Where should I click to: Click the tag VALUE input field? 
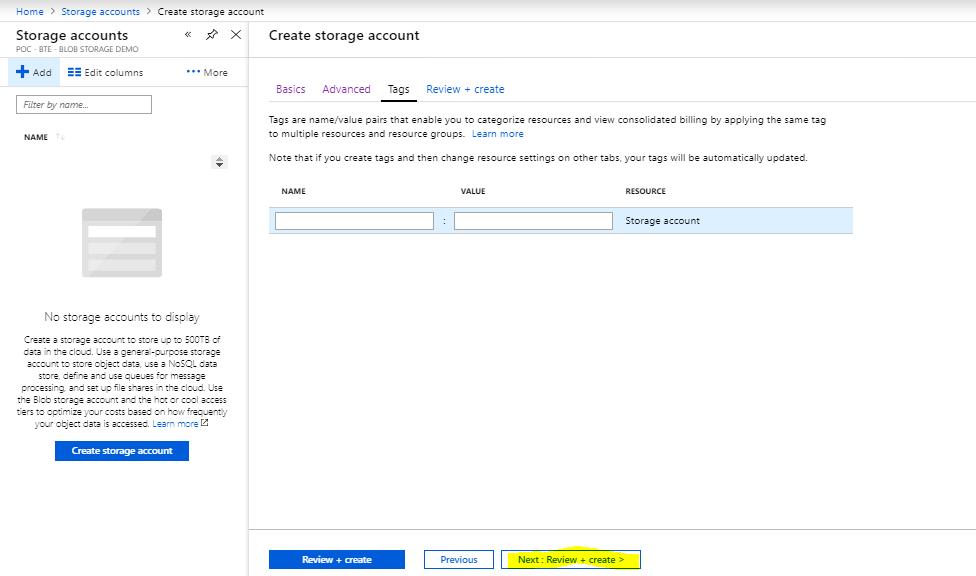533,221
